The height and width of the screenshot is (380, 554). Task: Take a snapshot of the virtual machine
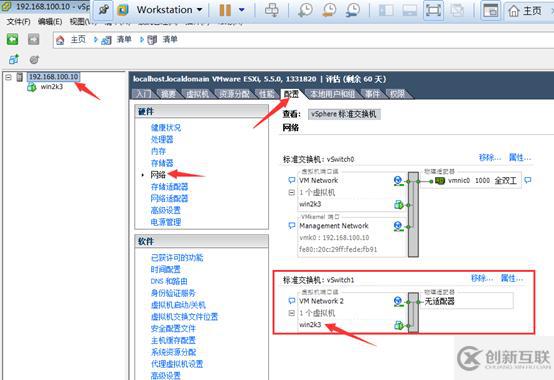click(305, 10)
